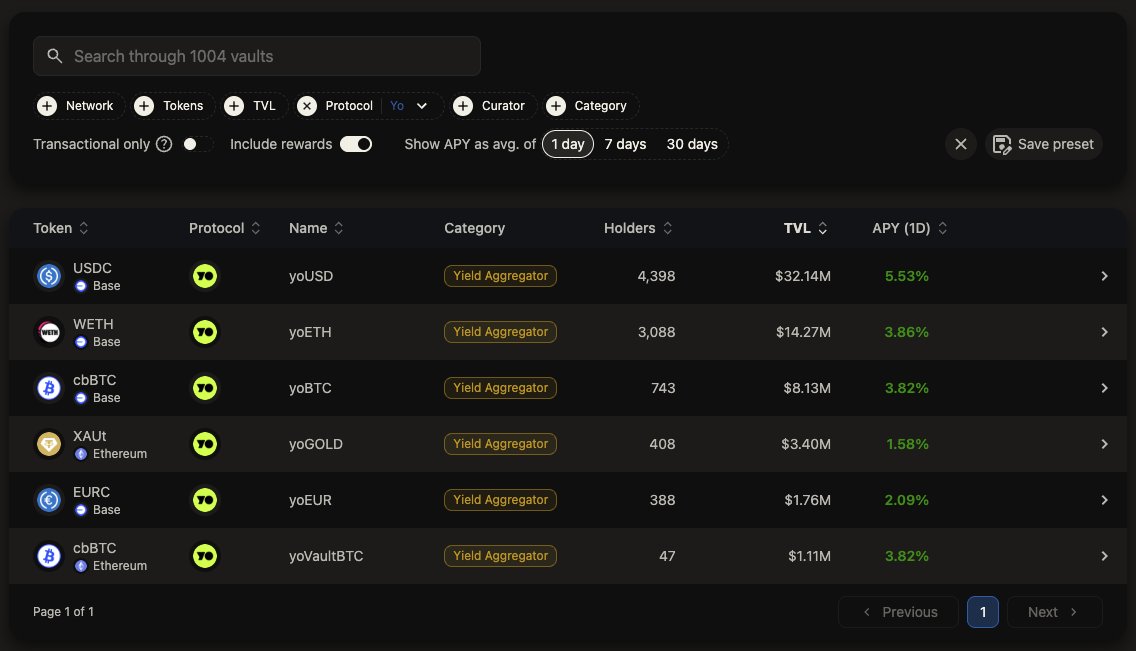Go to Next page

click(1055, 612)
